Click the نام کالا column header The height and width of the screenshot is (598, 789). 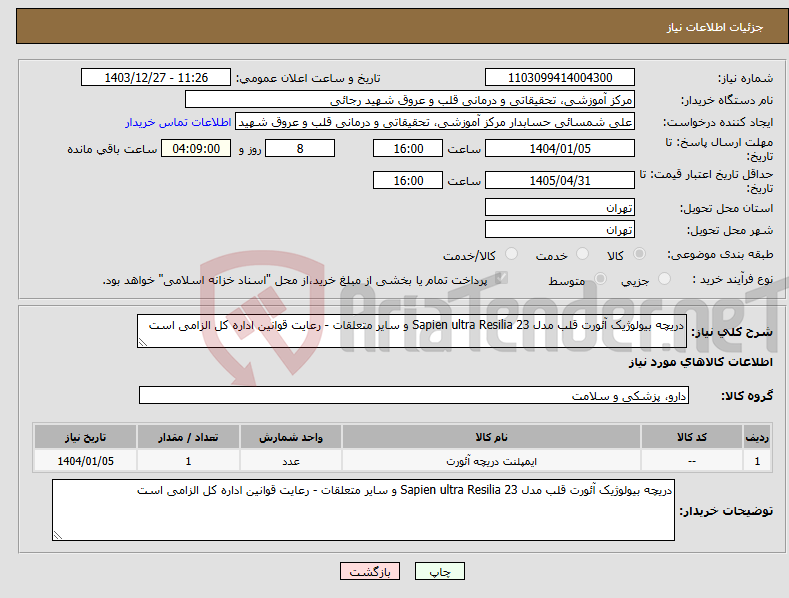click(491, 437)
